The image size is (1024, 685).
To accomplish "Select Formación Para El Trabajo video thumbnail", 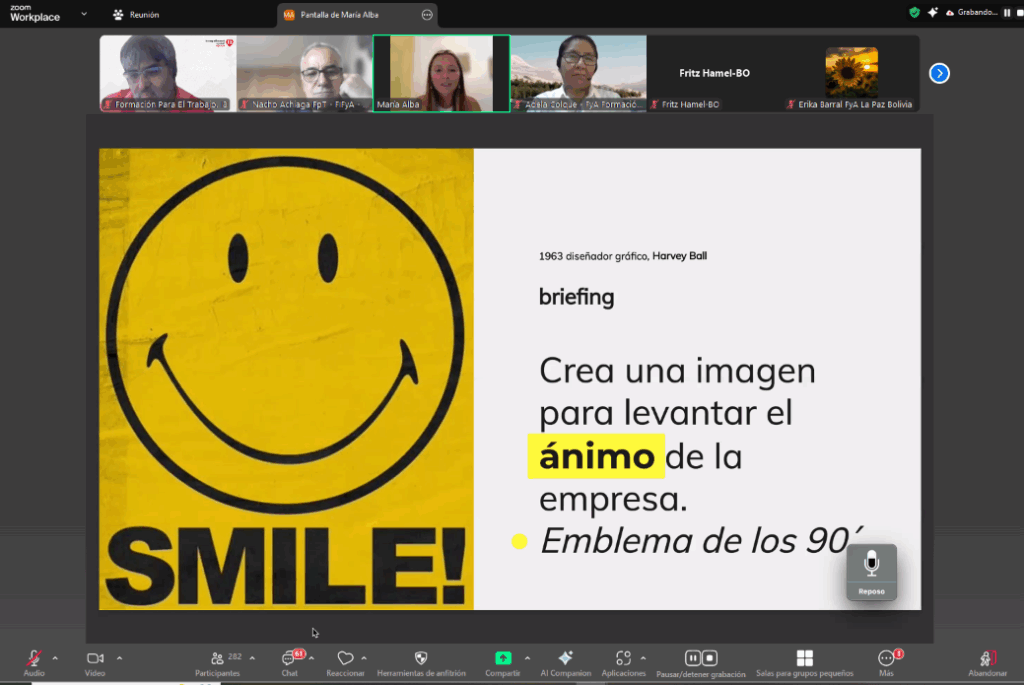I will click(168, 73).
